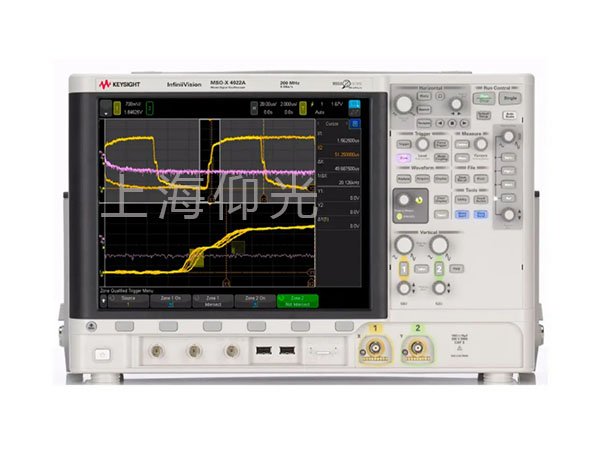
Task: Open the Source softkey selection
Action: [x=127, y=300]
